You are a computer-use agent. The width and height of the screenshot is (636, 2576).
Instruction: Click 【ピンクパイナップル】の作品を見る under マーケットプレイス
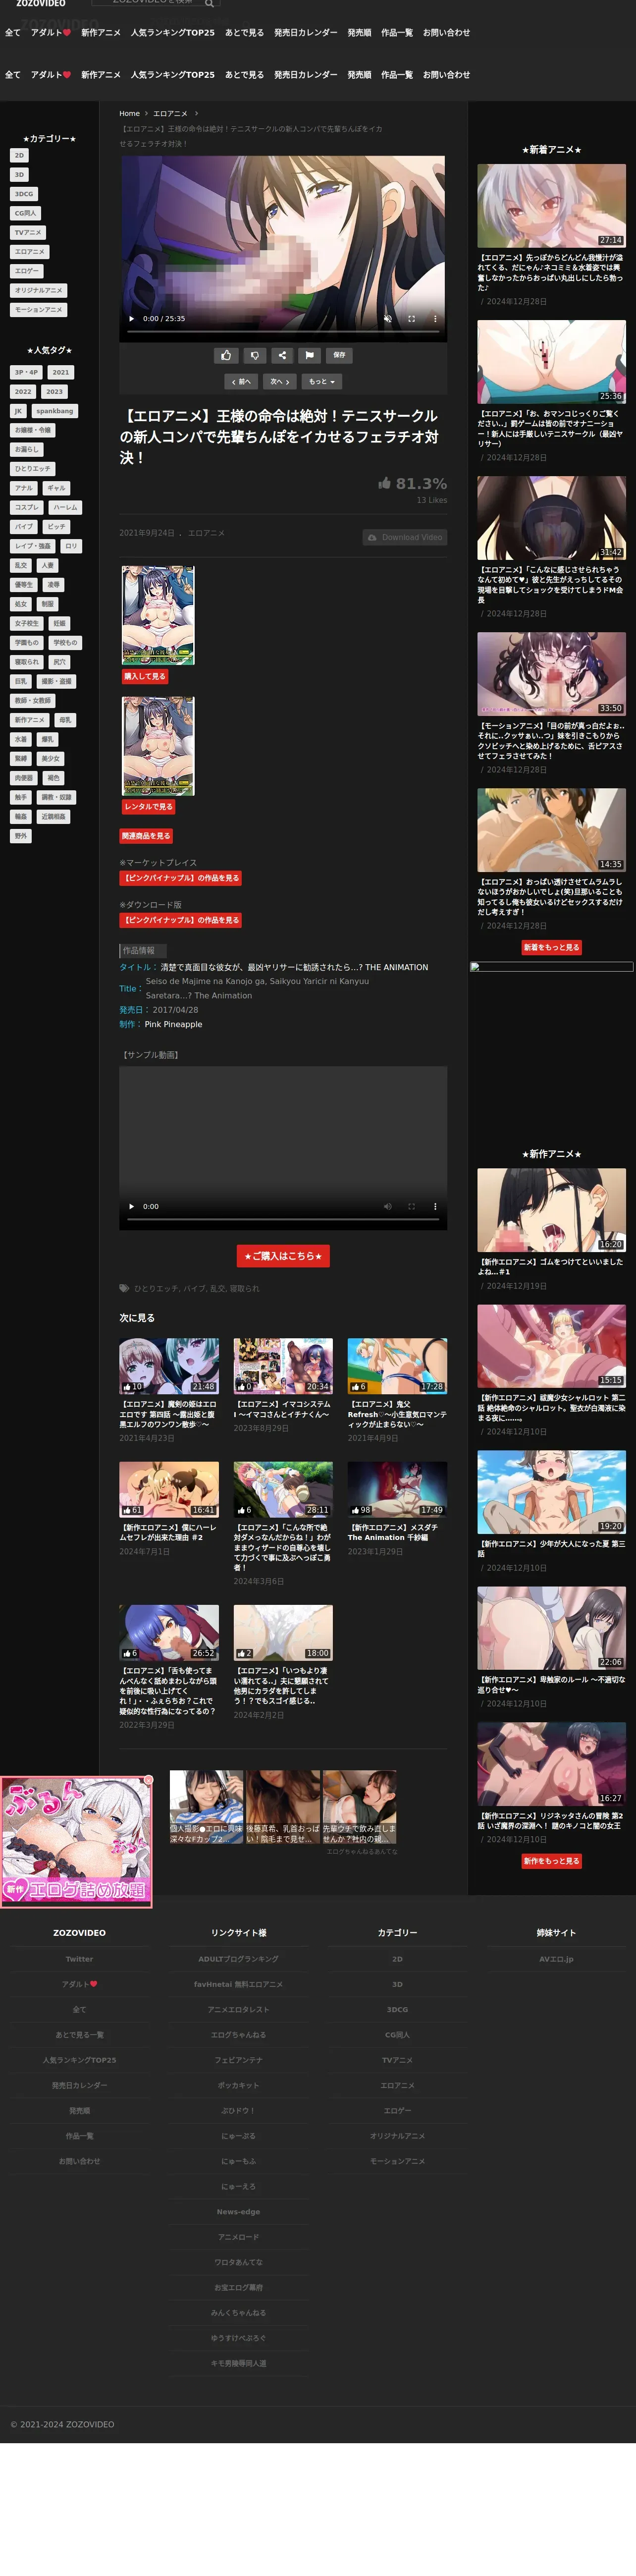(x=181, y=878)
